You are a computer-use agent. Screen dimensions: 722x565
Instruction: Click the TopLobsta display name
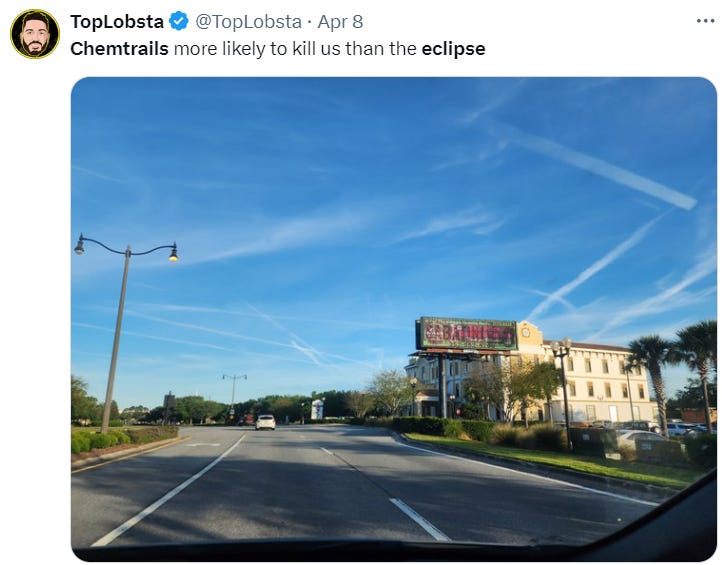(117, 22)
